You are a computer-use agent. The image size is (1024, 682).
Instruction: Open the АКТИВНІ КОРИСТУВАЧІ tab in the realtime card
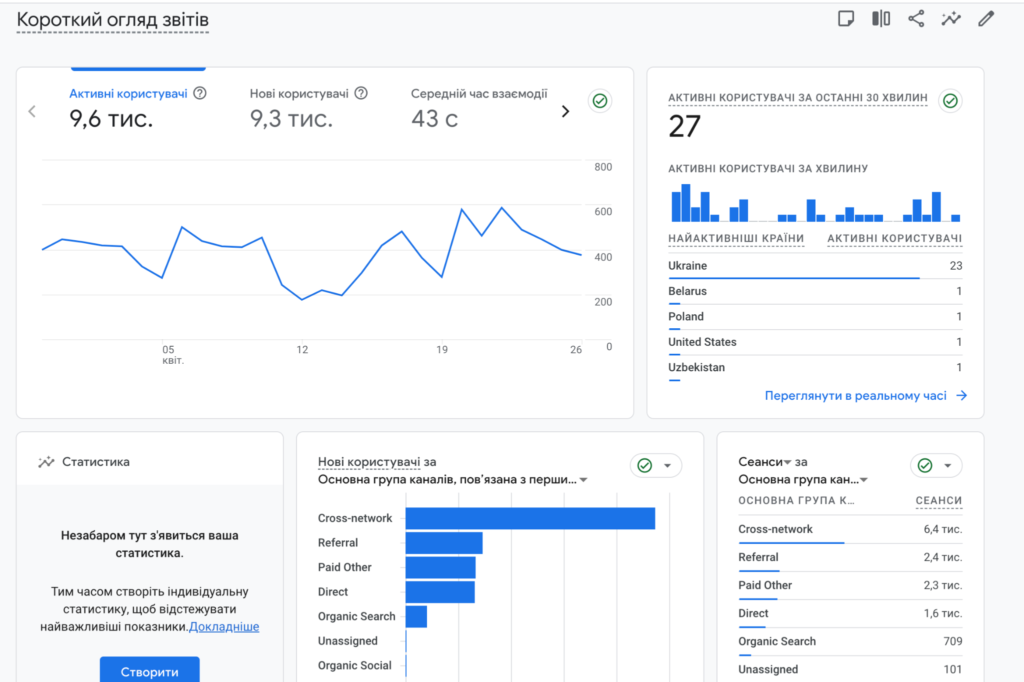[893, 238]
